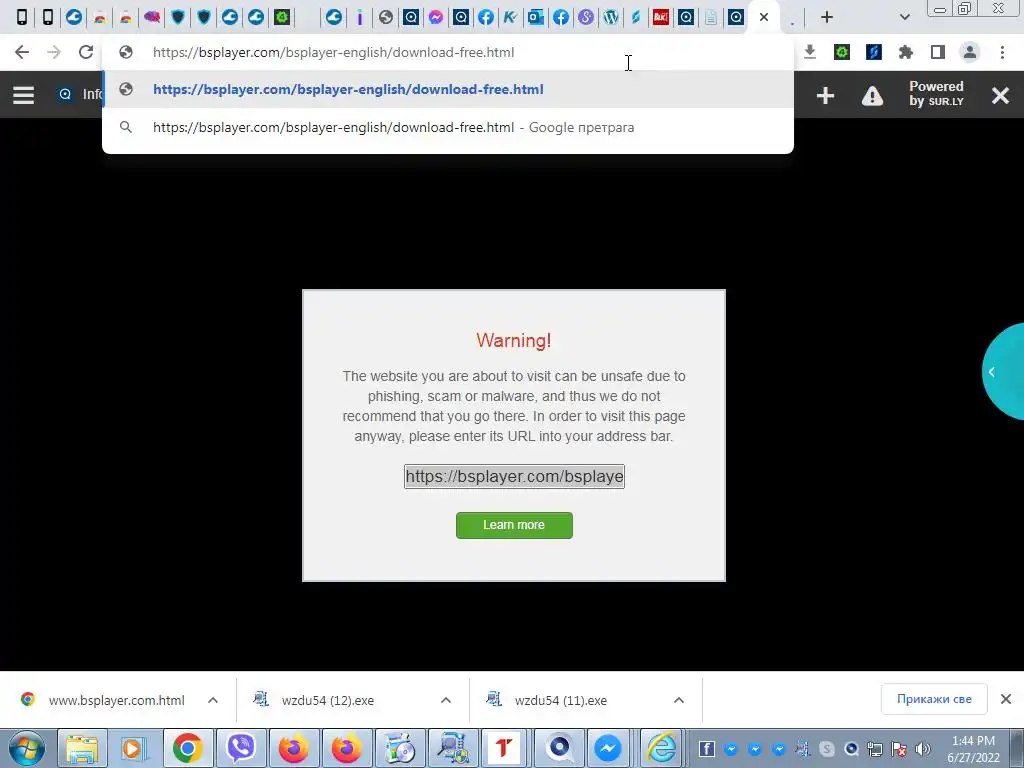Reload the current page
This screenshot has width=1024, height=768.
tap(86, 52)
